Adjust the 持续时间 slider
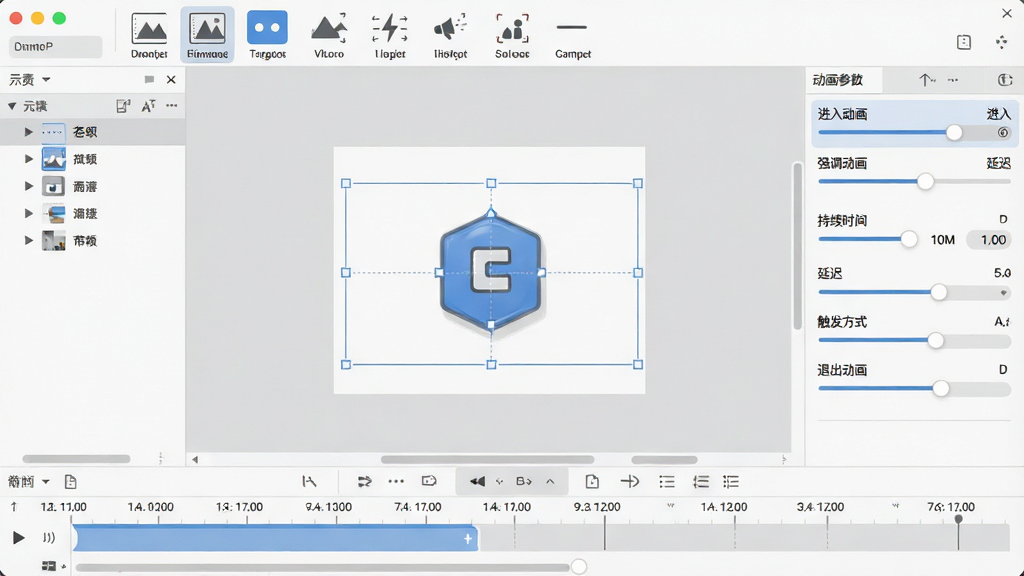Screen dimensions: 1024x576 point(909,239)
